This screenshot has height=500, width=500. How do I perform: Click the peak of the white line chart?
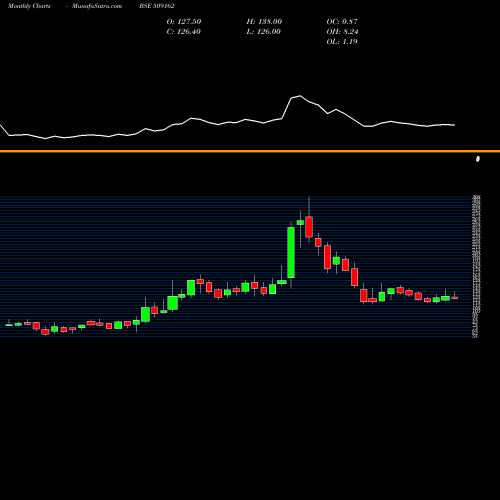coord(300,96)
